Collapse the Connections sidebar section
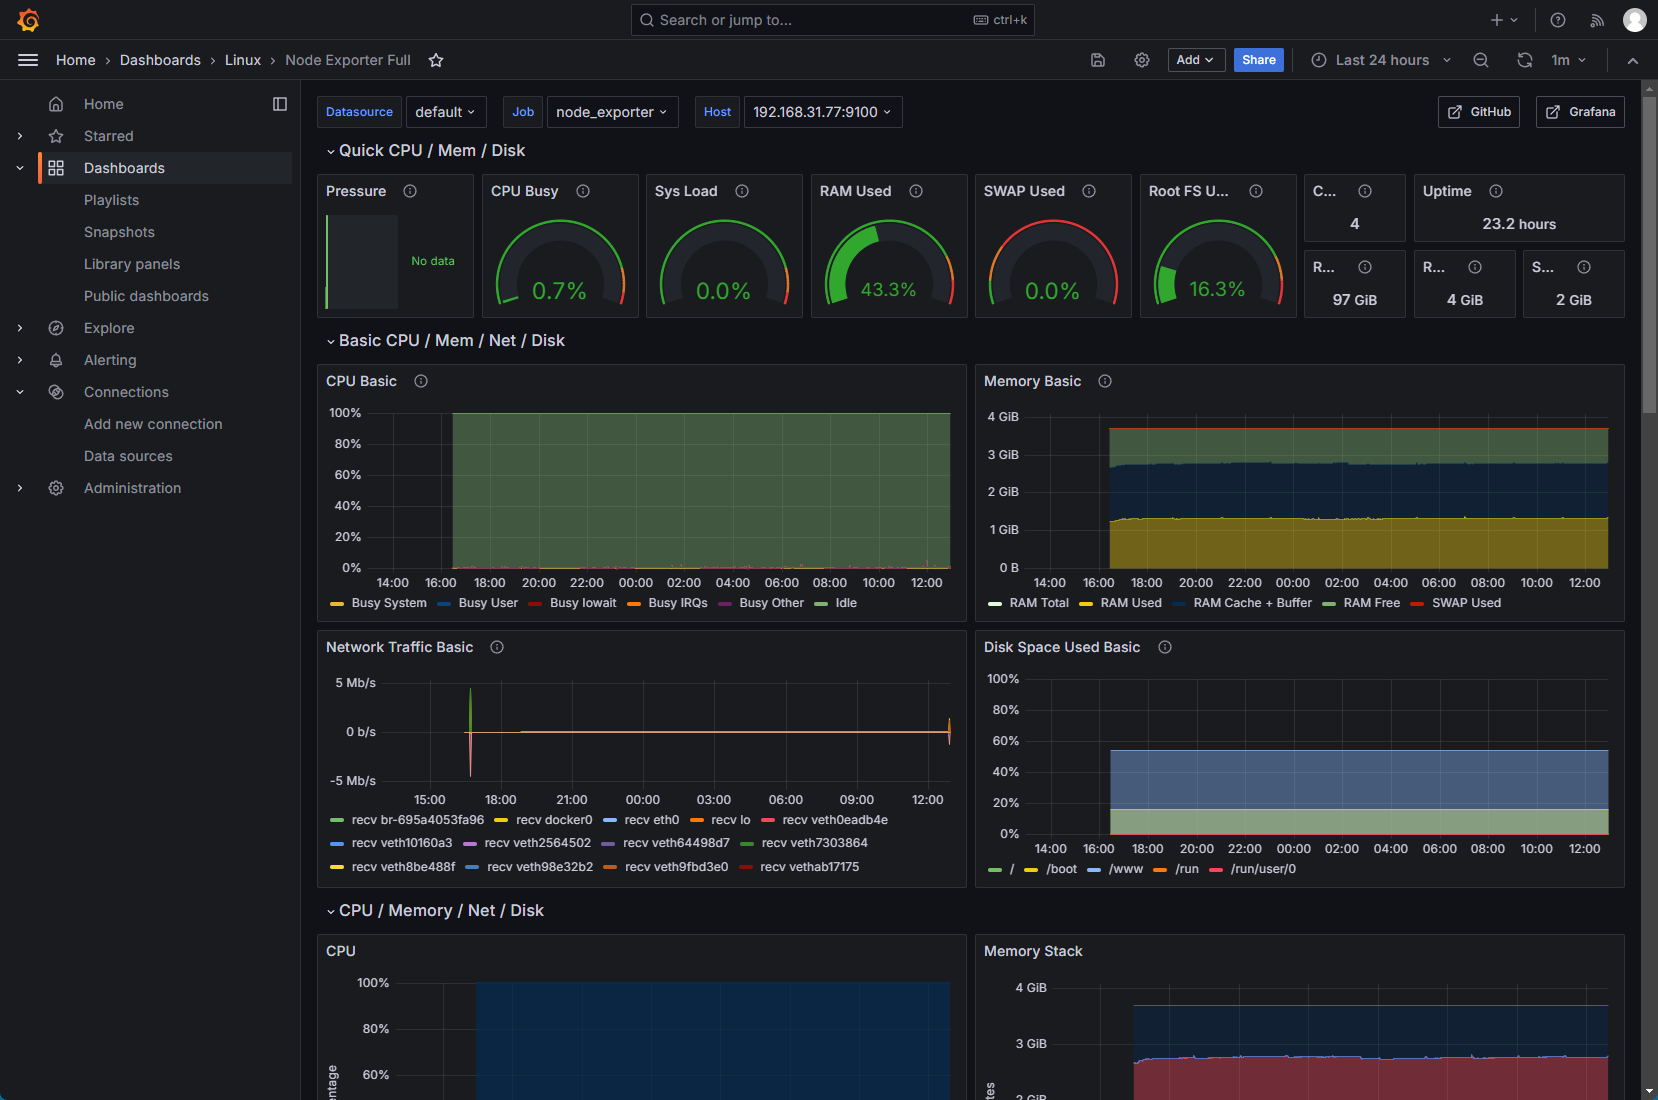The height and width of the screenshot is (1100, 1658). pos(20,392)
